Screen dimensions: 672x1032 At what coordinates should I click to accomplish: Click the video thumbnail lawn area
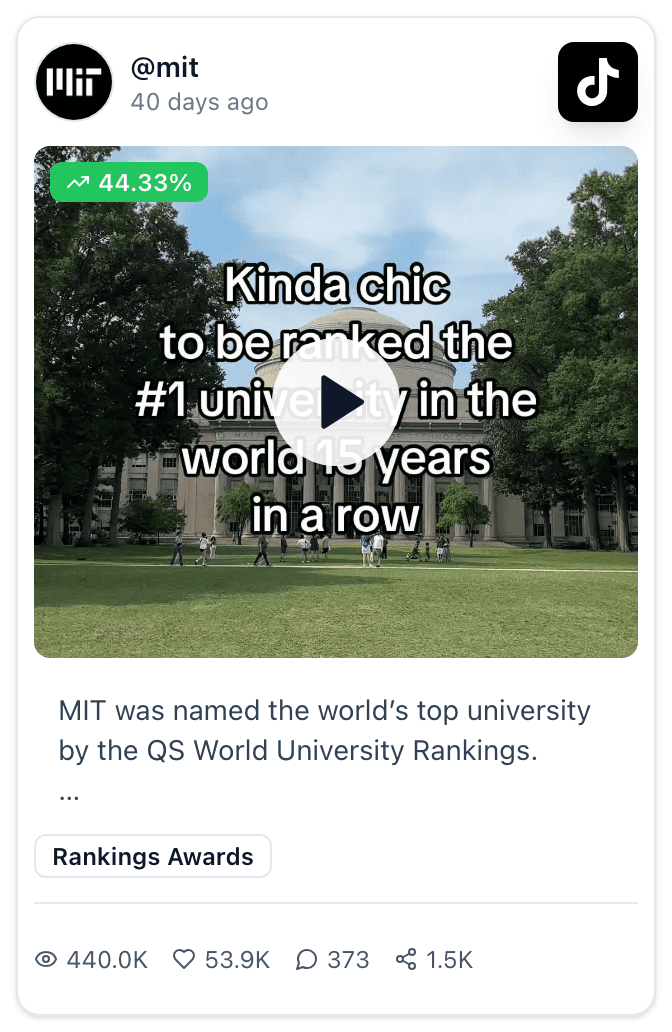coord(336,609)
